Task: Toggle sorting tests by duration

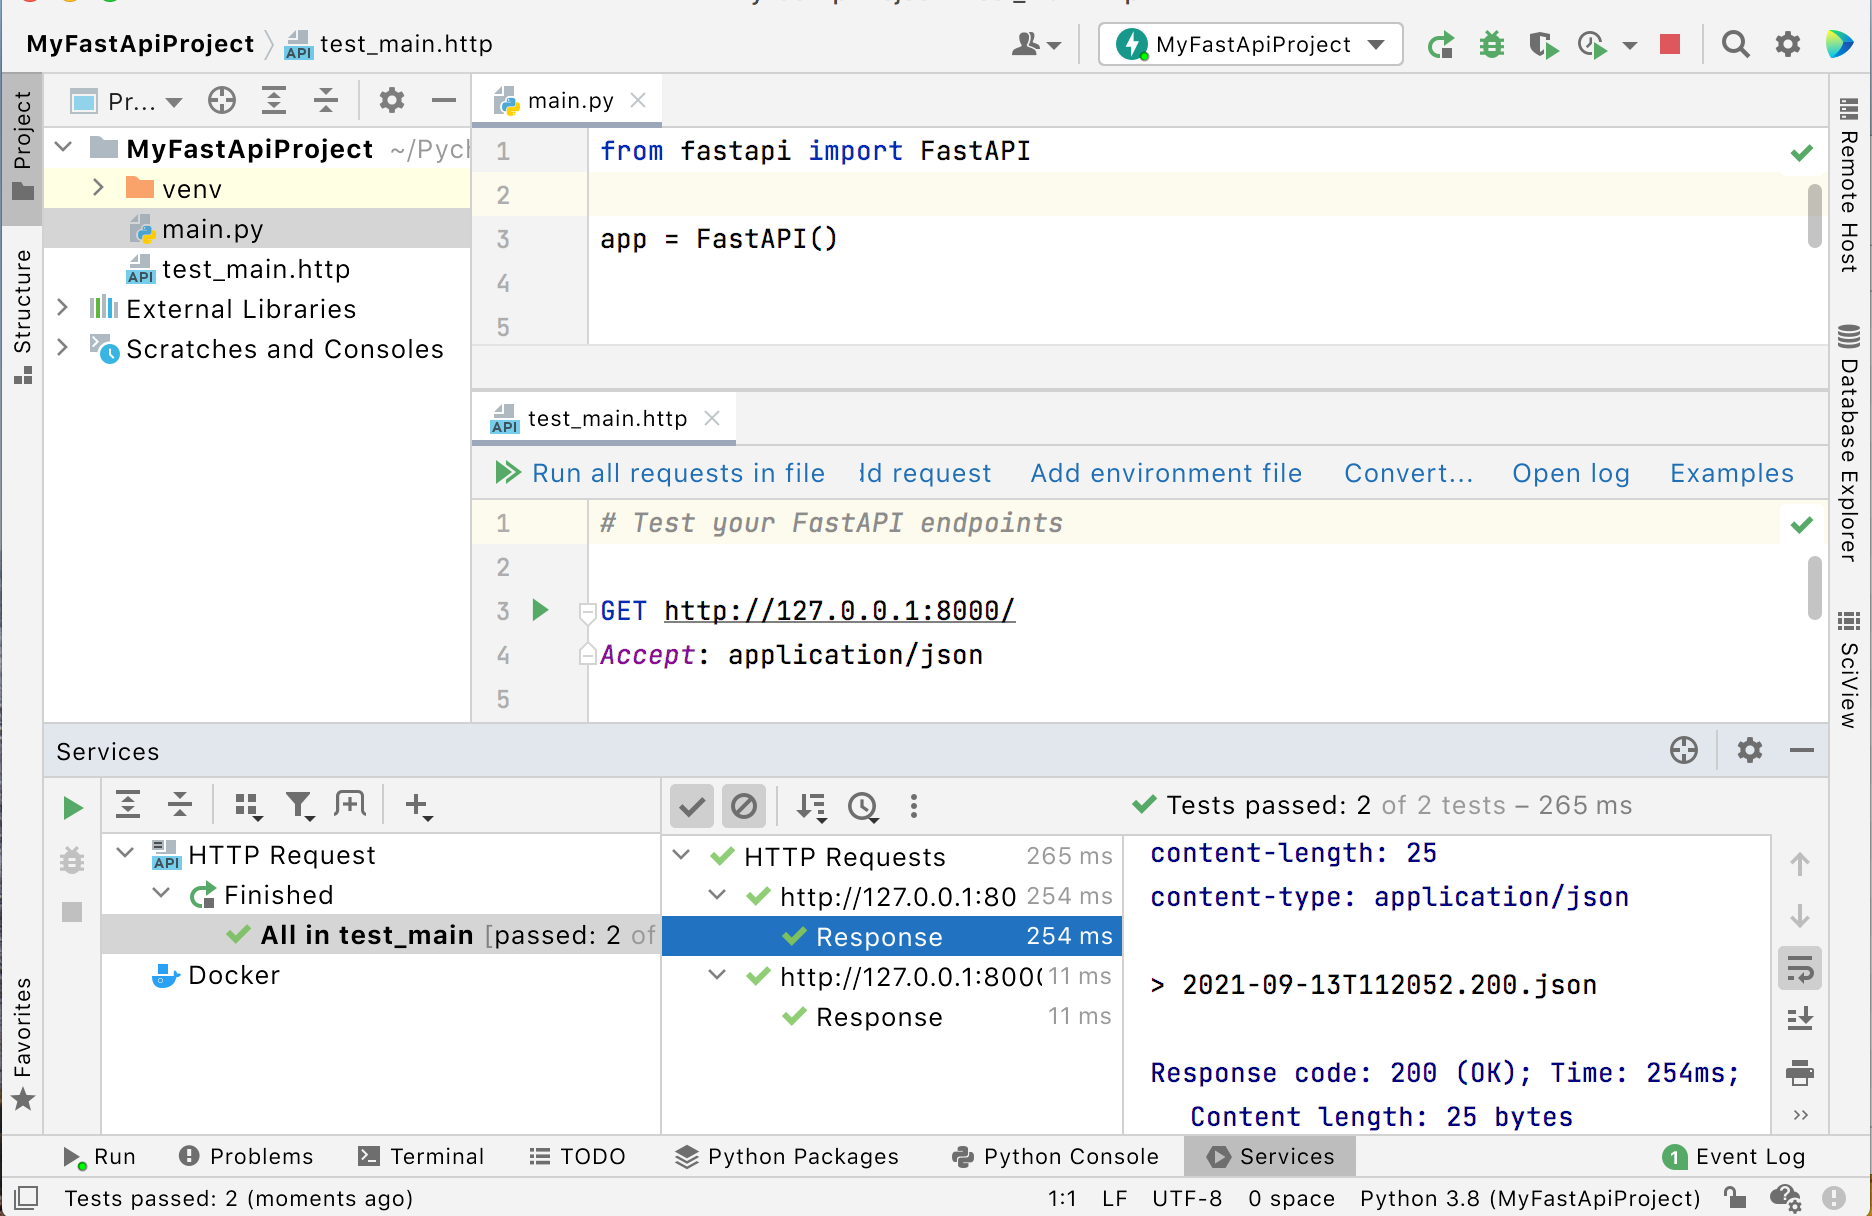Action: tap(862, 806)
